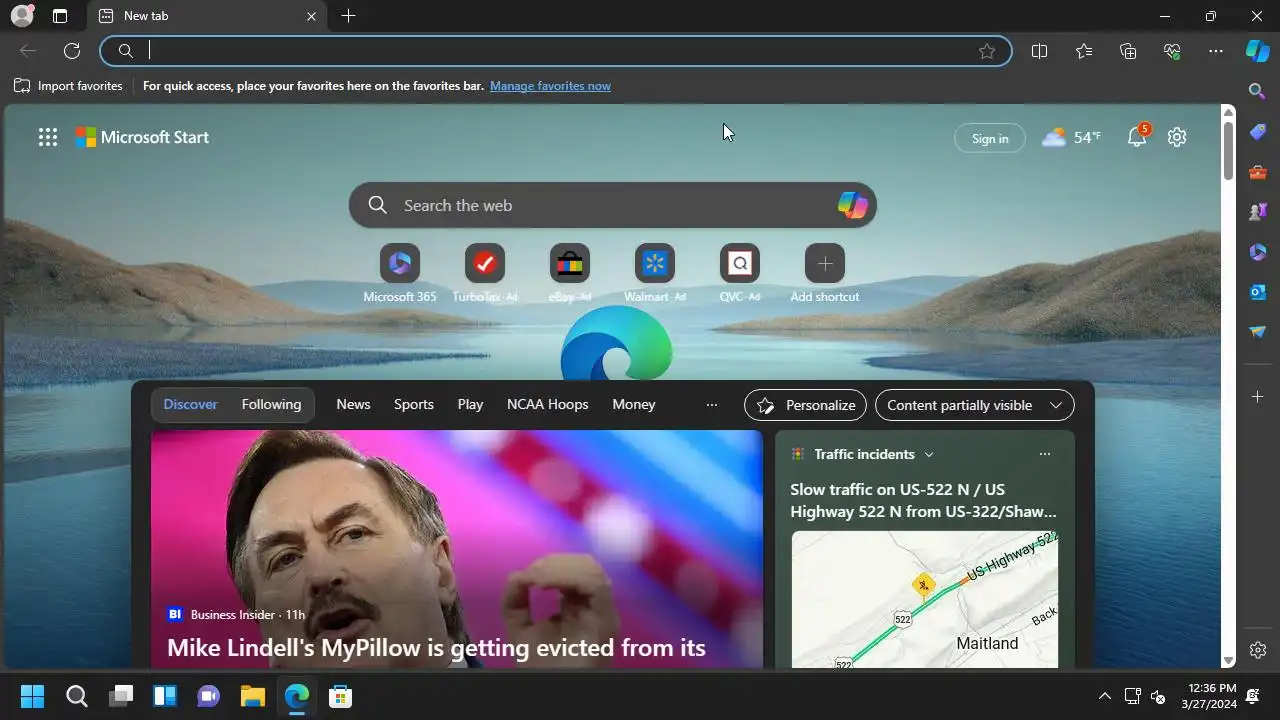The width and height of the screenshot is (1280, 720).
Task: Open the Play tab
Action: (x=470, y=404)
